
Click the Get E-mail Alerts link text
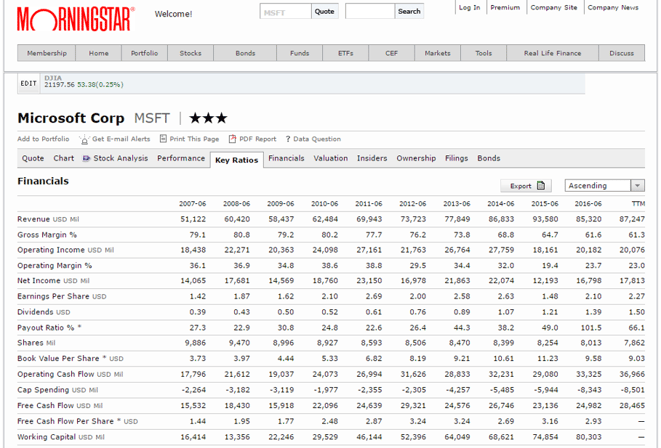[121, 139]
